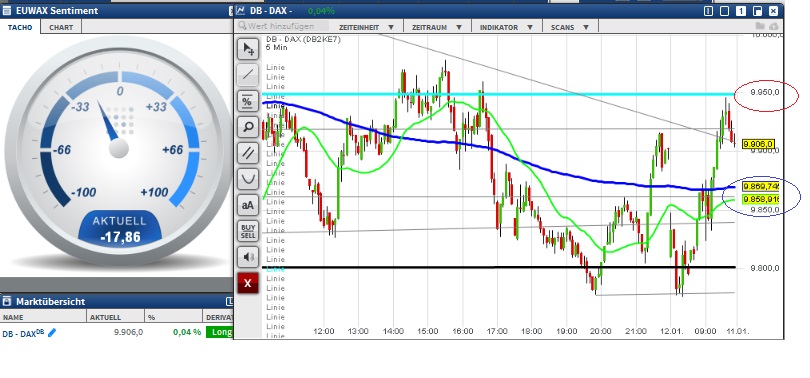The image size is (810, 378).
Task: Click the 12:00 time axis label
Action: pos(323,331)
